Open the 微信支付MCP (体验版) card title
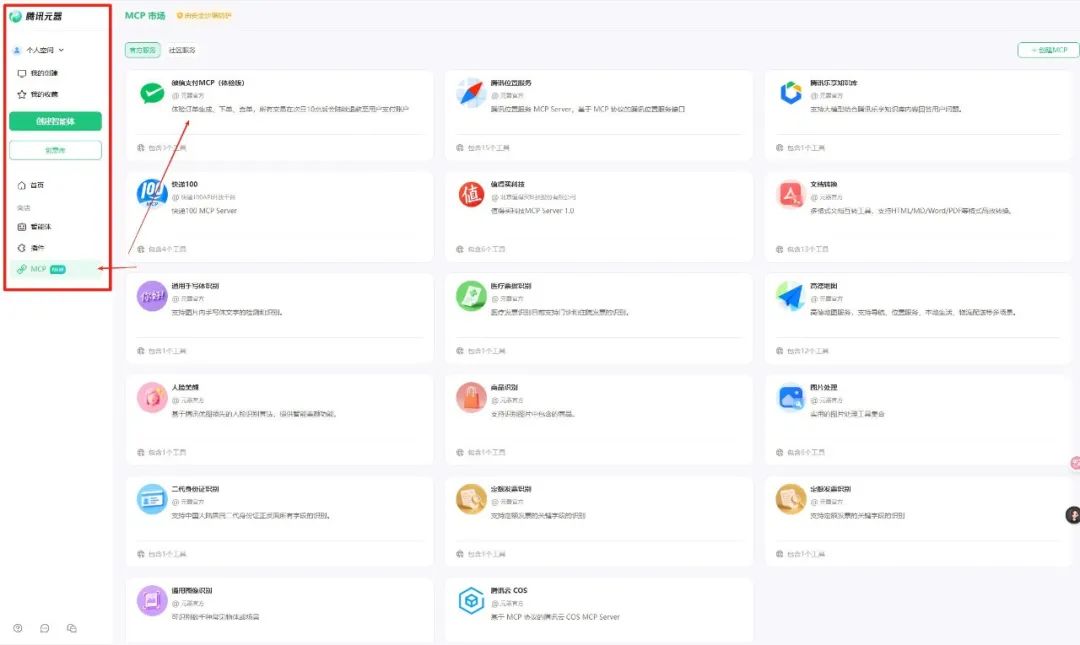 point(208,83)
